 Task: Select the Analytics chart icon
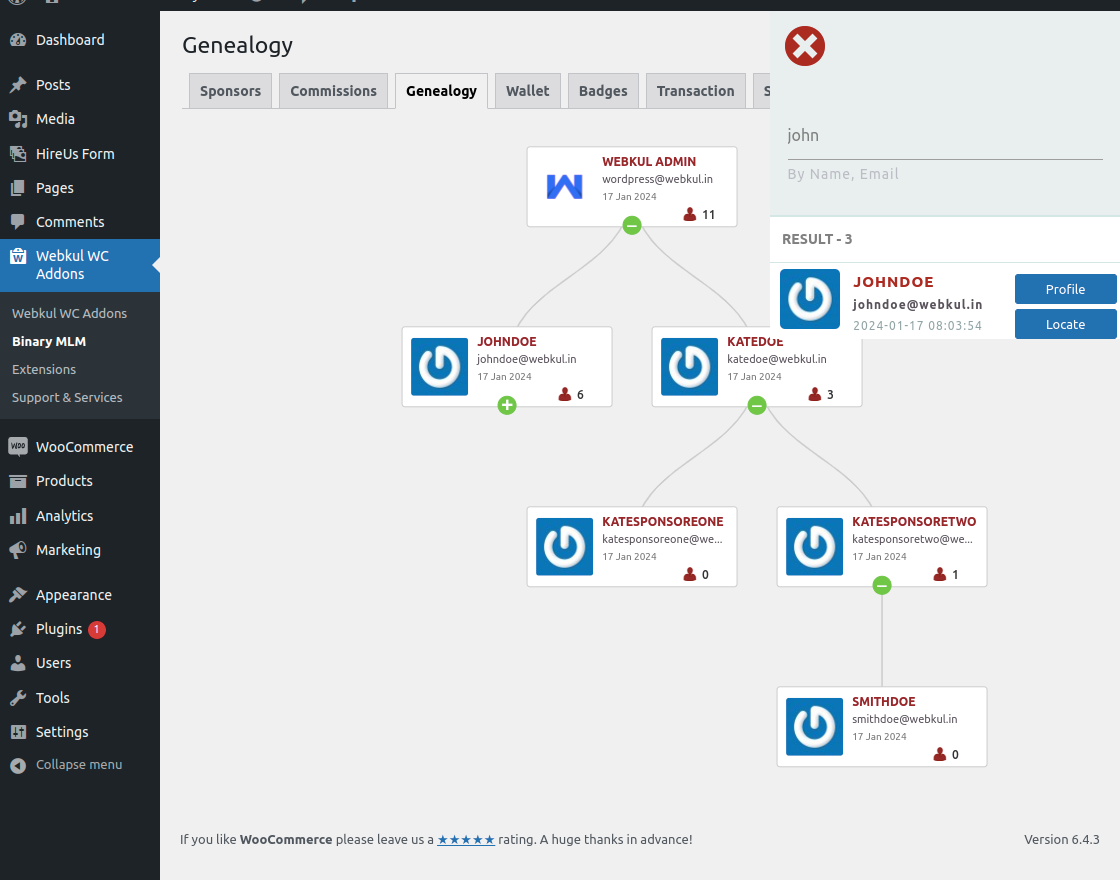[18, 516]
